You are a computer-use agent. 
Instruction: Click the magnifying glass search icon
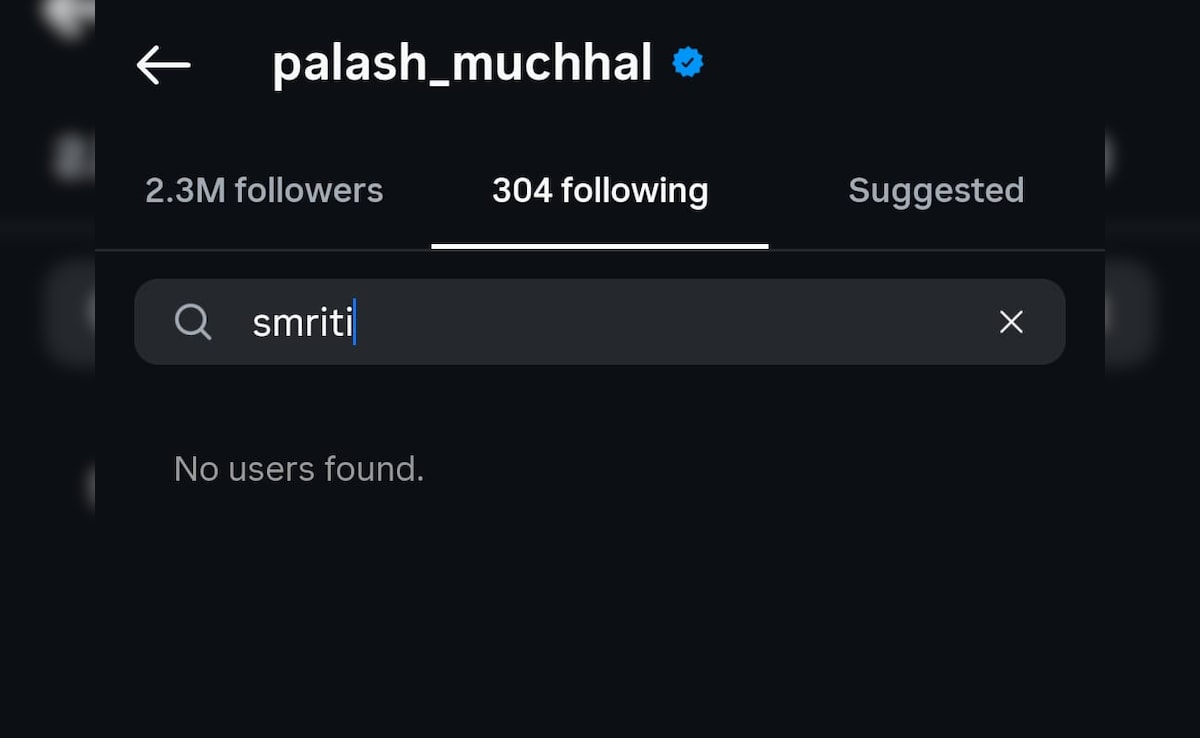coord(193,322)
